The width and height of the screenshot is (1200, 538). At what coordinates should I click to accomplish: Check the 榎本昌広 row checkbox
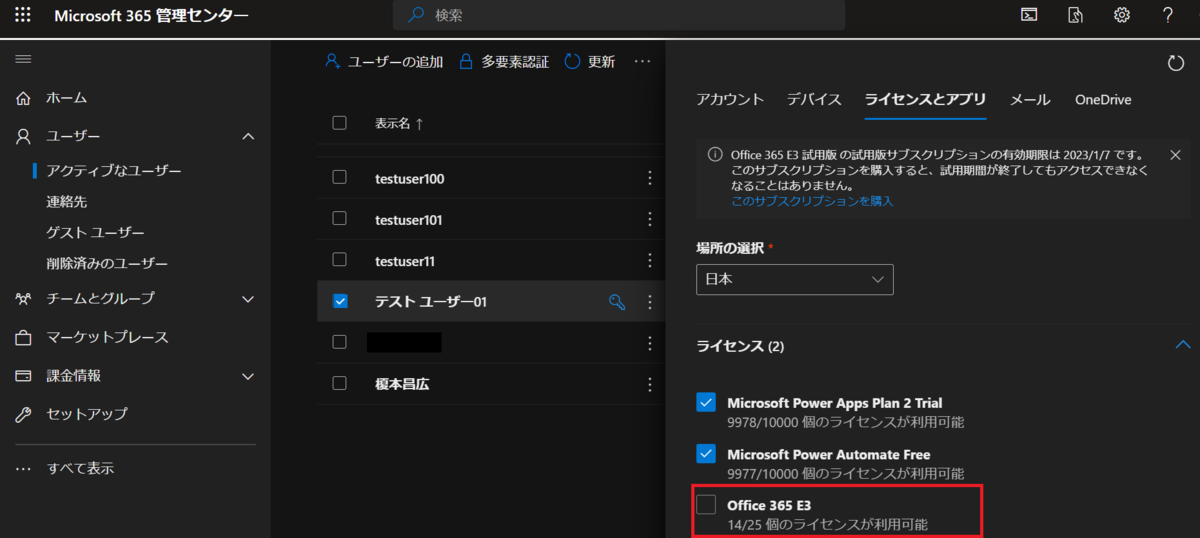[x=339, y=383]
